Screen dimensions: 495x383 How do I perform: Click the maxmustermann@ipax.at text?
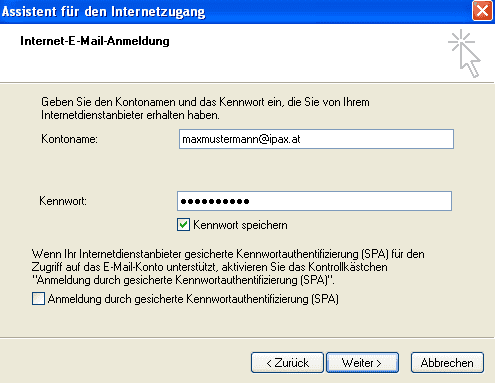pos(241,139)
